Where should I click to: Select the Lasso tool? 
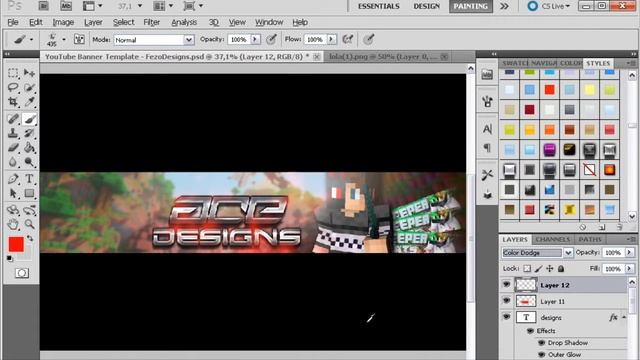pos(13,87)
